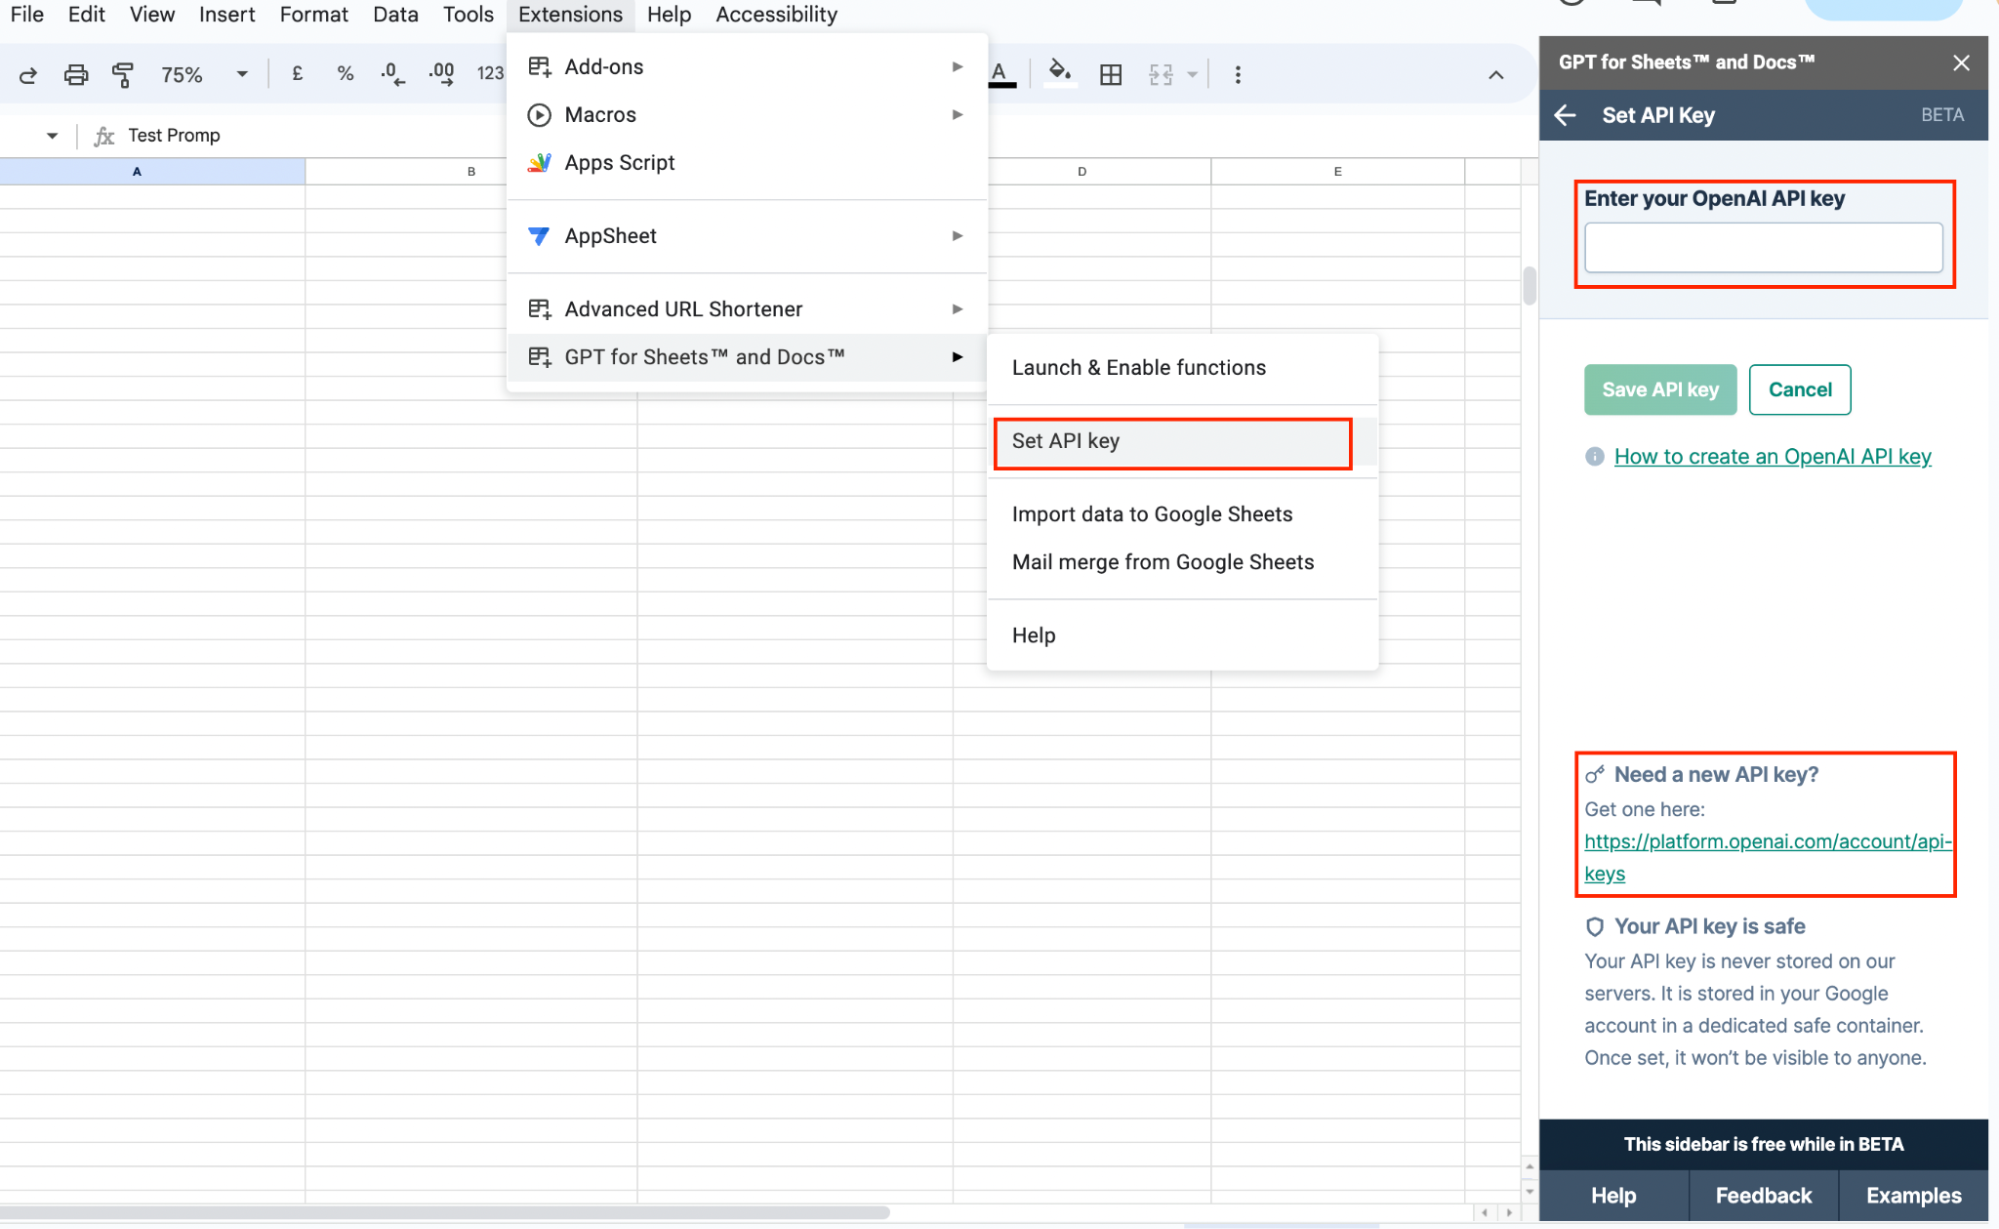Collapse the toolbar with the chevron
1999x1229 pixels.
1496,75
